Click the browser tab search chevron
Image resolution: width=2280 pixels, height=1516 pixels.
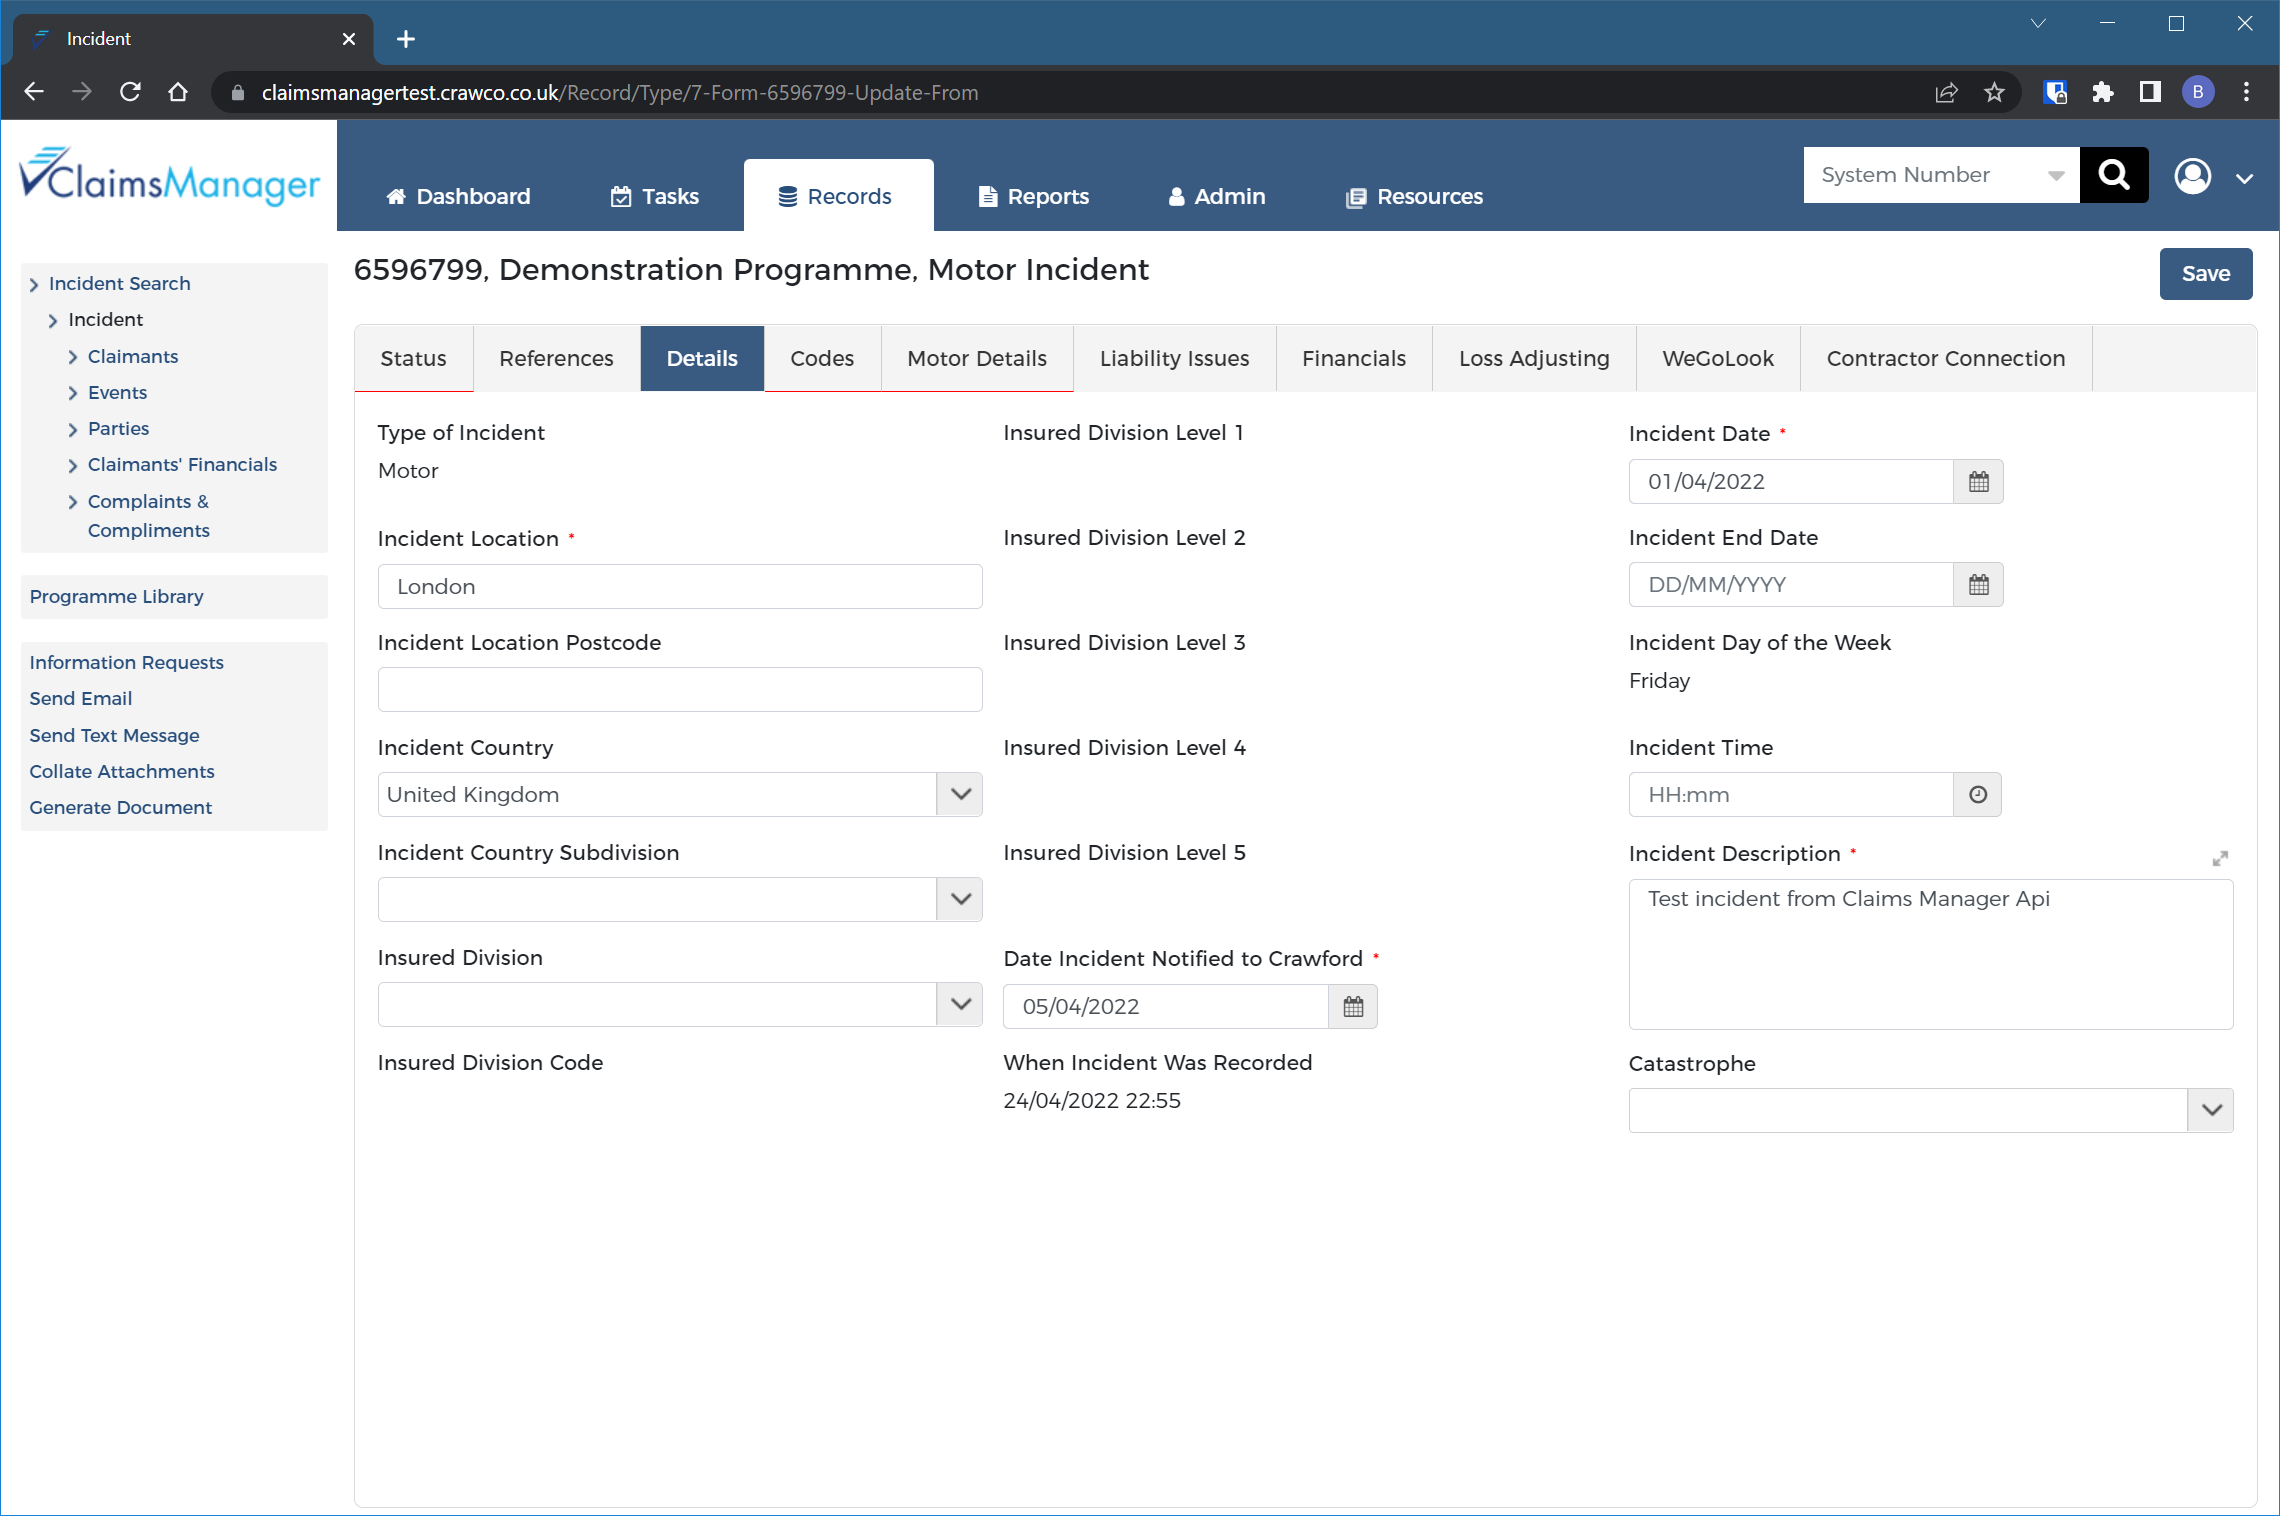(2038, 23)
